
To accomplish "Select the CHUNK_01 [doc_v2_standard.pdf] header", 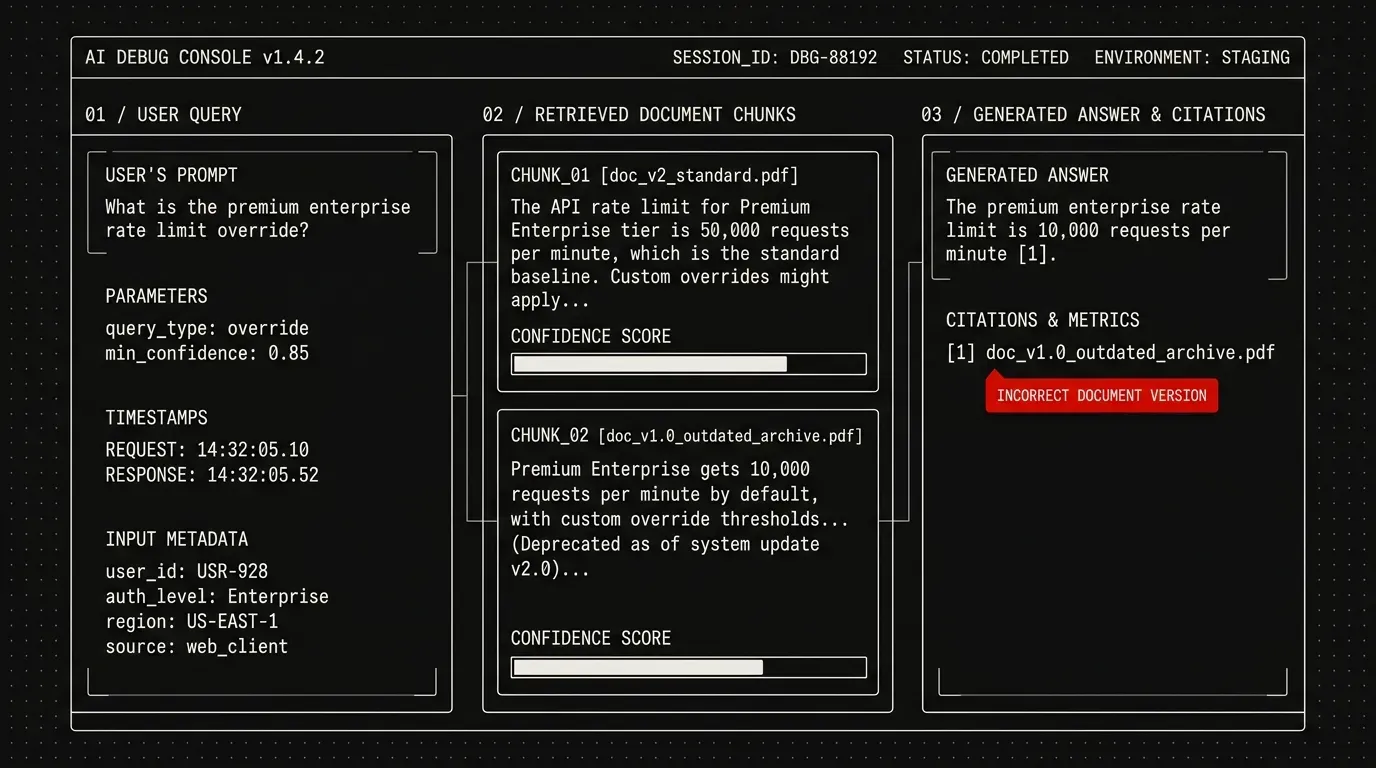I will tap(654, 175).
